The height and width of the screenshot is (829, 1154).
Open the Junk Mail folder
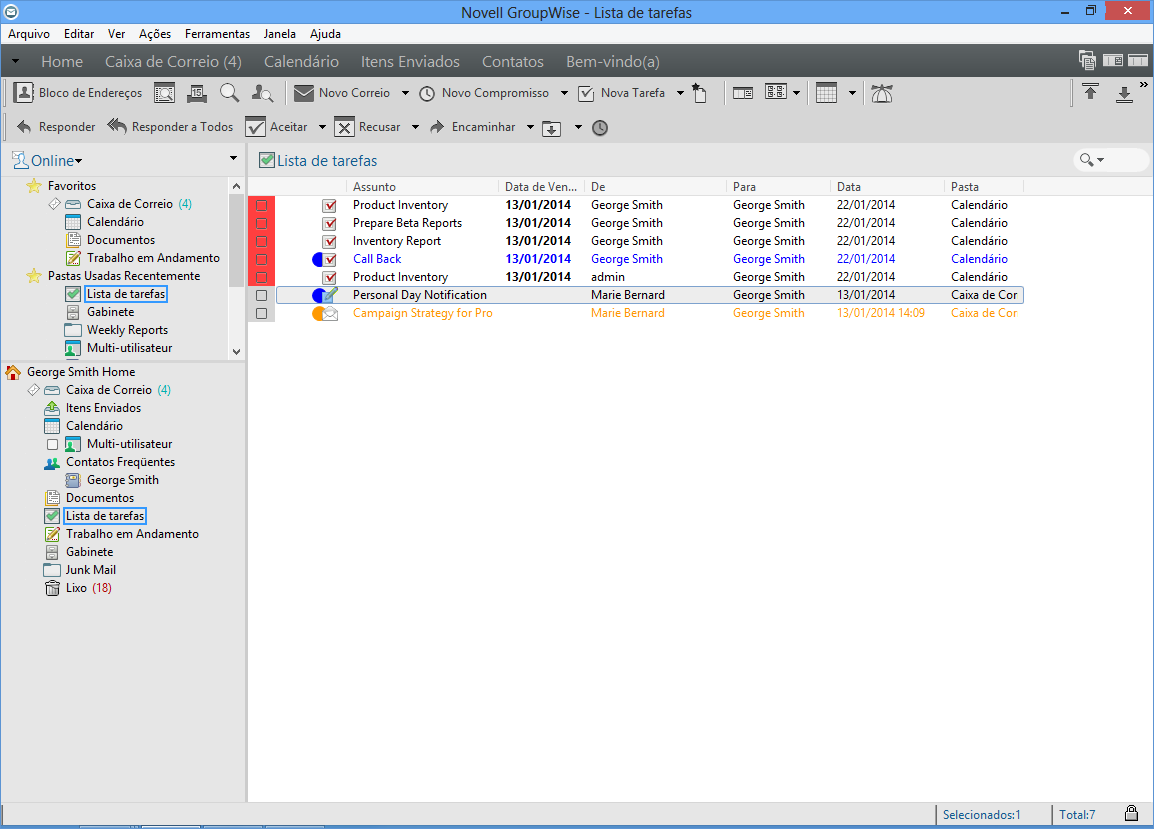click(x=90, y=570)
